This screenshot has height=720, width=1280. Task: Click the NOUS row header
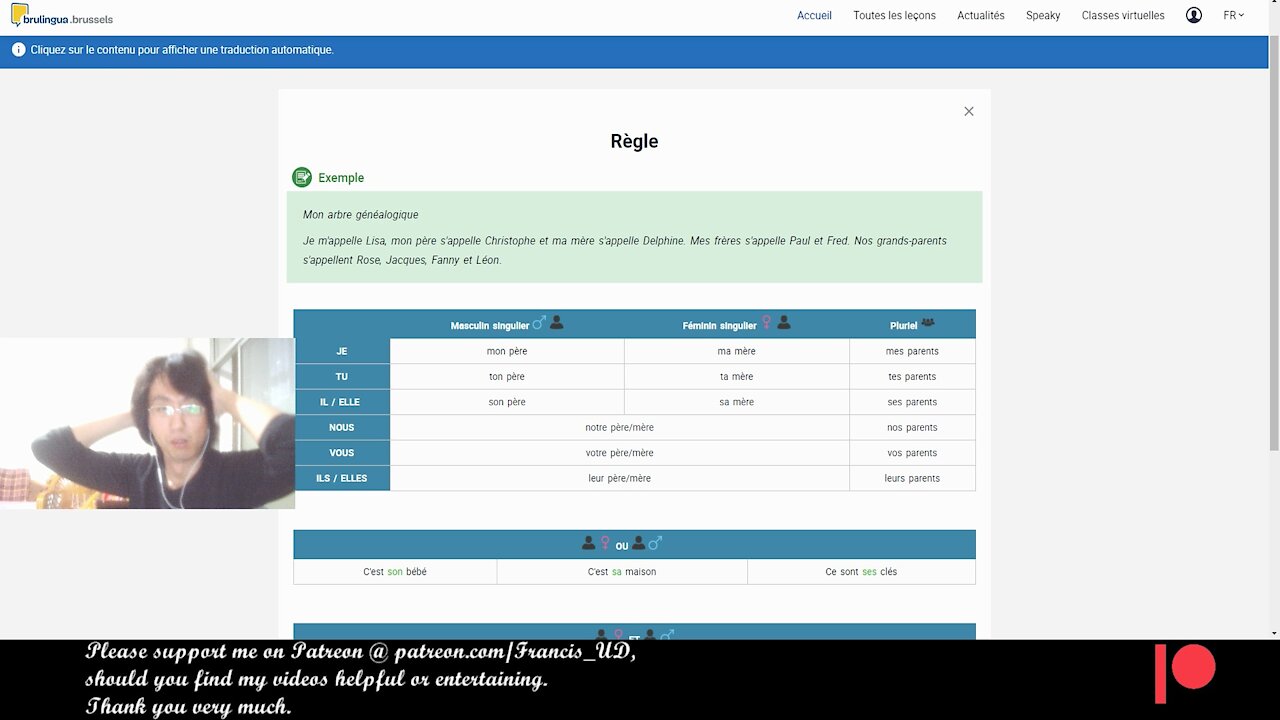342,427
